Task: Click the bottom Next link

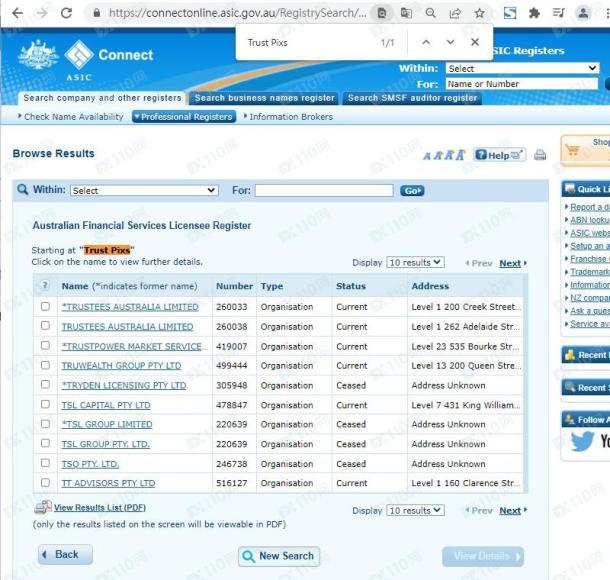Action: click(x=510, y=511)
